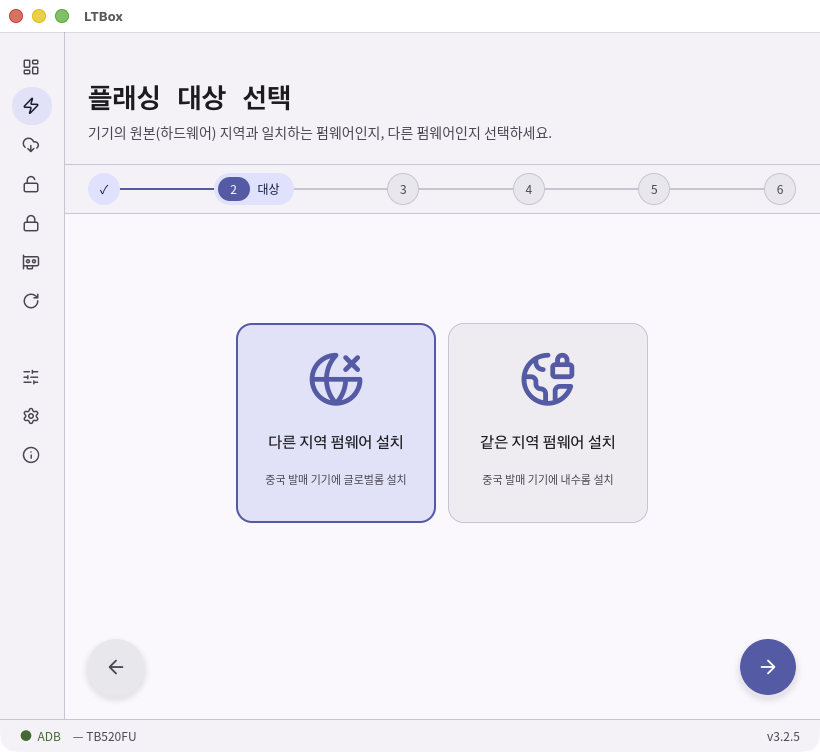Click the completed checkmark step one
The width and height of the screenshot is (820, 752).
point(104,189)
